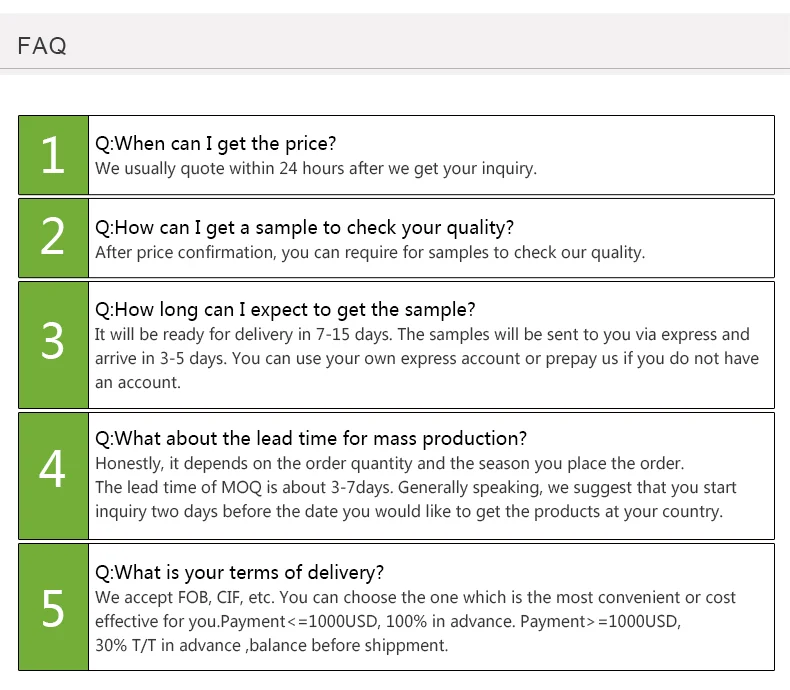Viewport: 790px width, 690px height.
Task: Expand 'How long can I expect to get the sample?'
Action: [285, 309]
